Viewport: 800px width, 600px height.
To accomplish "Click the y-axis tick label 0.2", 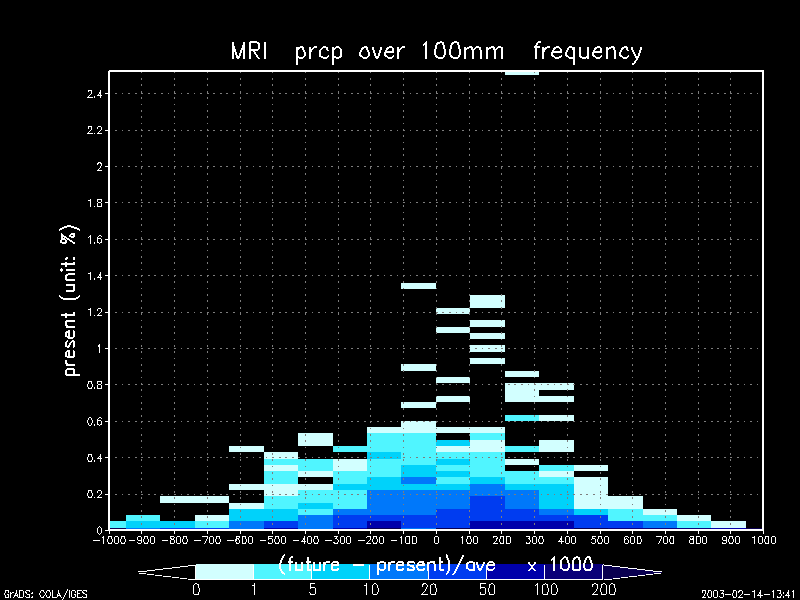I will tap(95, 494).
